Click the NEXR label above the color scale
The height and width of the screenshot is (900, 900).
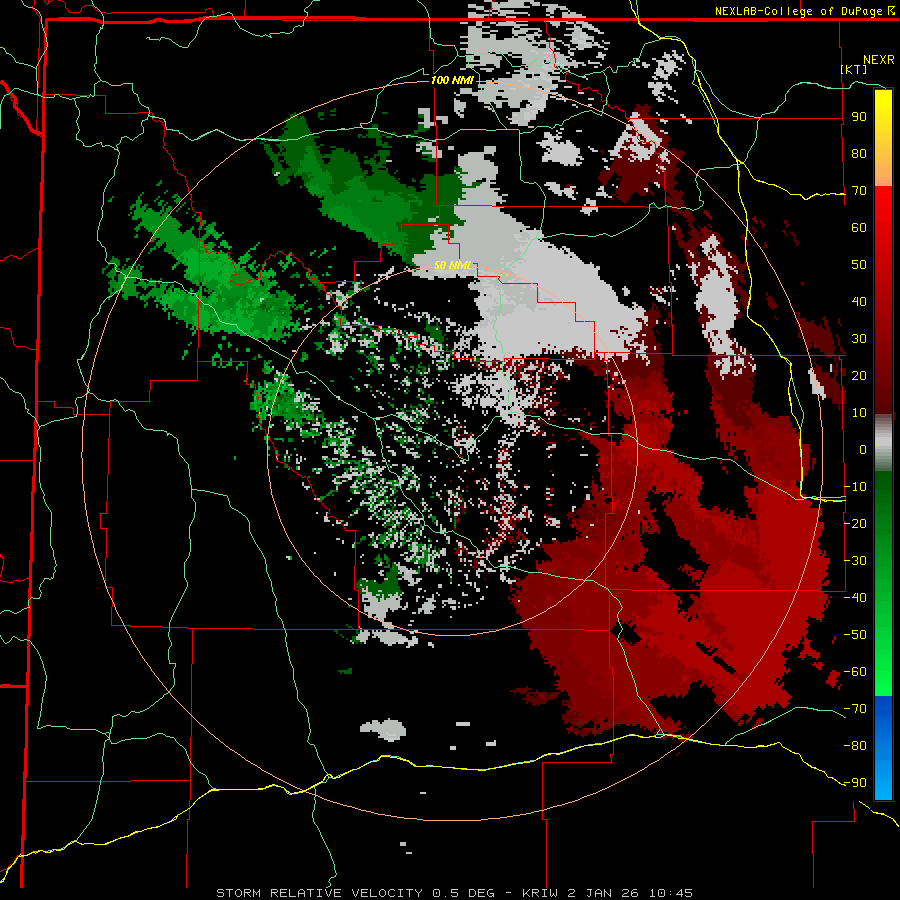pyautogui.click(x=878, y=60)
